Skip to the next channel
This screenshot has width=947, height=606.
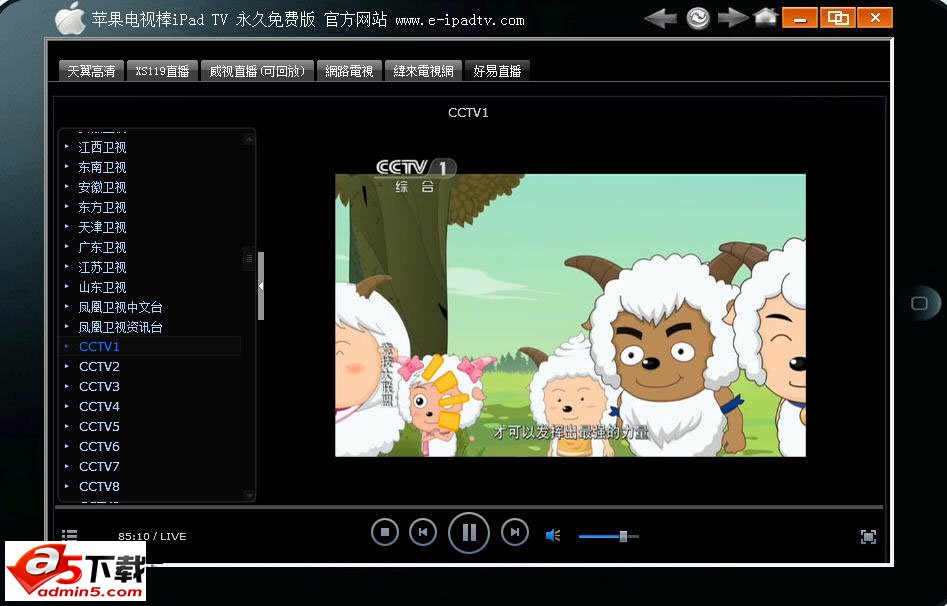pos(514,533)
